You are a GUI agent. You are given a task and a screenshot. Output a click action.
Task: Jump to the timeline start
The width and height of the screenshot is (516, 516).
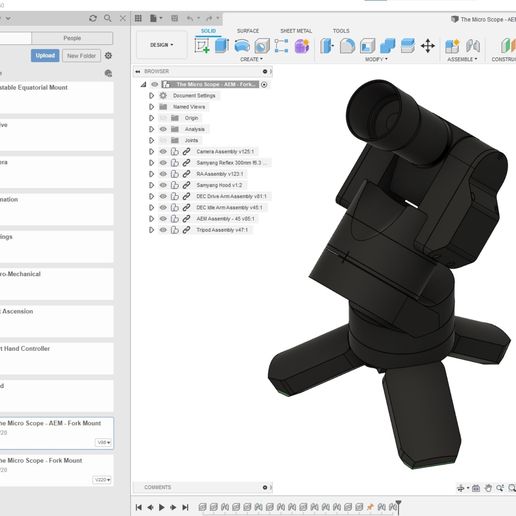coord(139,507)
